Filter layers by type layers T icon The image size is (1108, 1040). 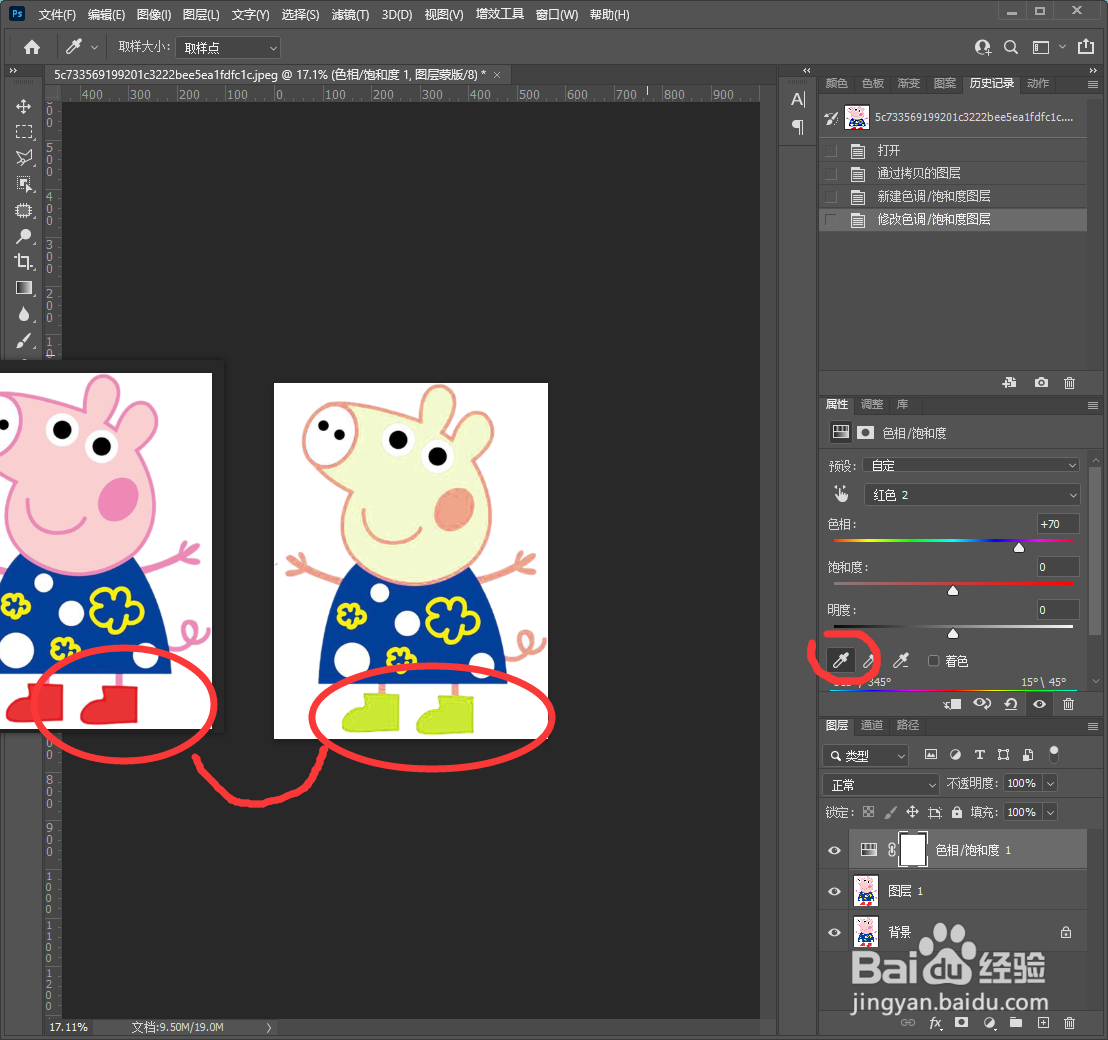coord(979,755)
